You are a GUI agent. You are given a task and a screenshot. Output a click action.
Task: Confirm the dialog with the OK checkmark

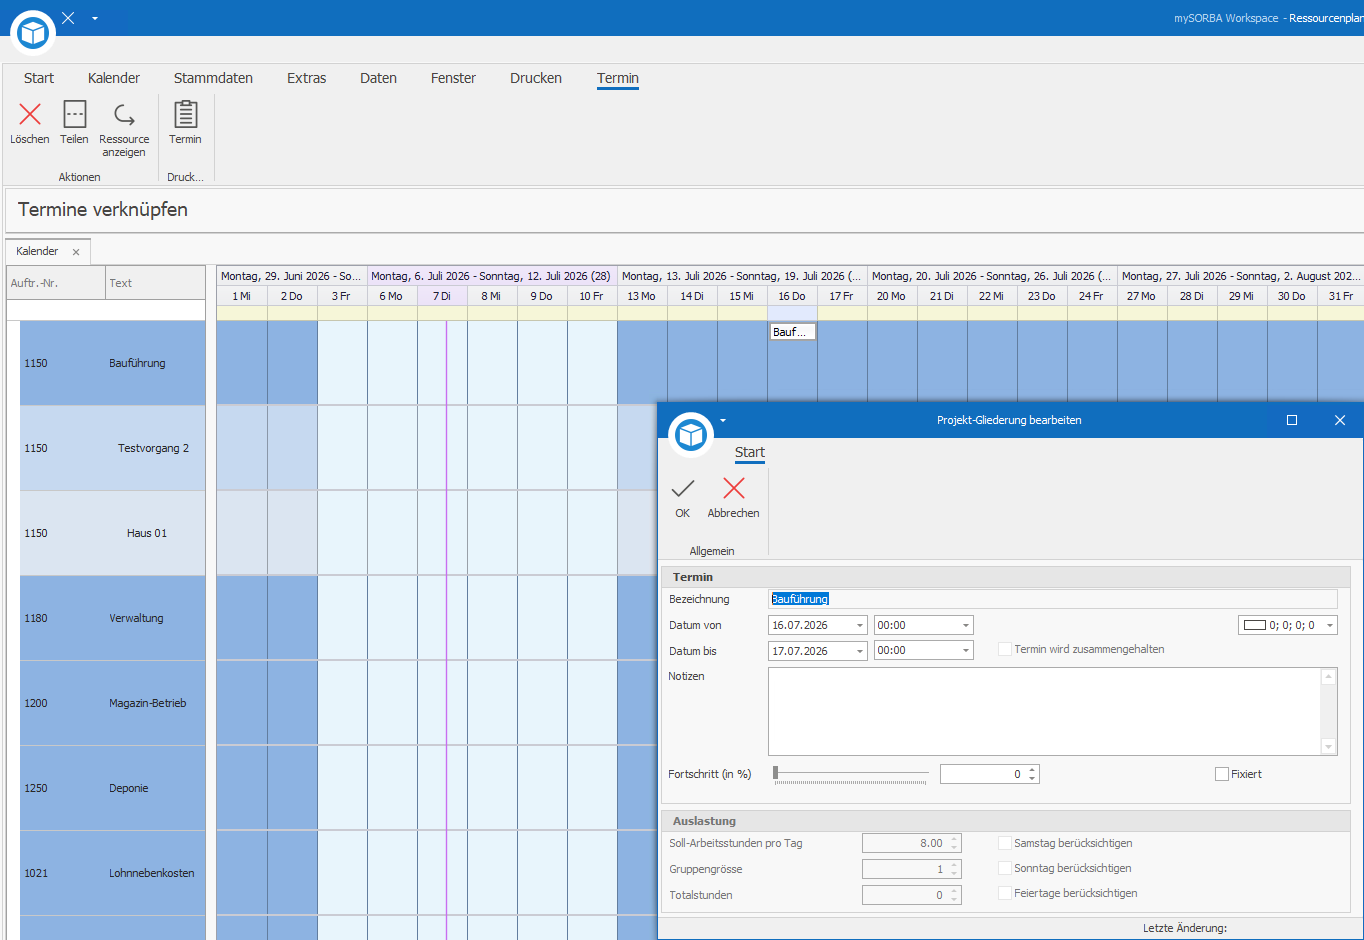coord(683,488)
